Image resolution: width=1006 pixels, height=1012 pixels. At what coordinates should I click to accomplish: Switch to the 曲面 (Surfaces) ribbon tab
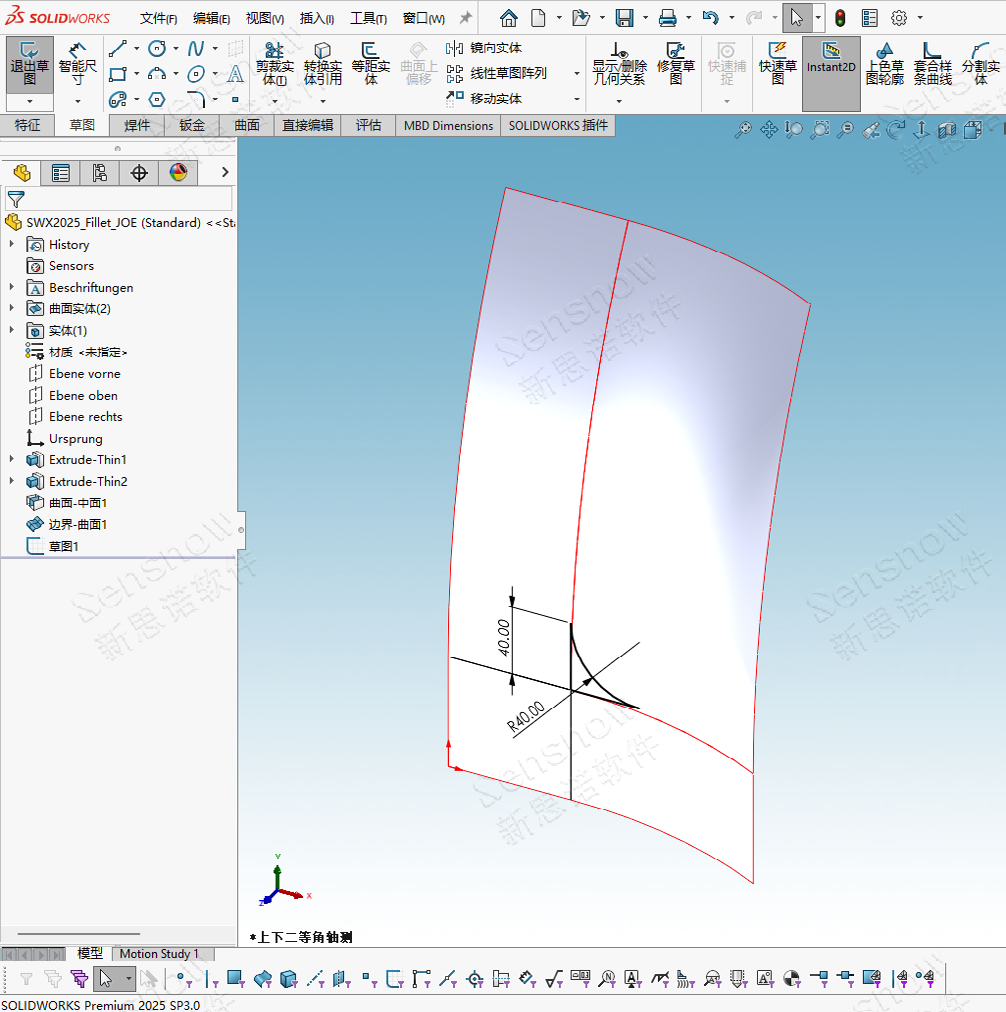pyautogui.click(x=247, y=125)
